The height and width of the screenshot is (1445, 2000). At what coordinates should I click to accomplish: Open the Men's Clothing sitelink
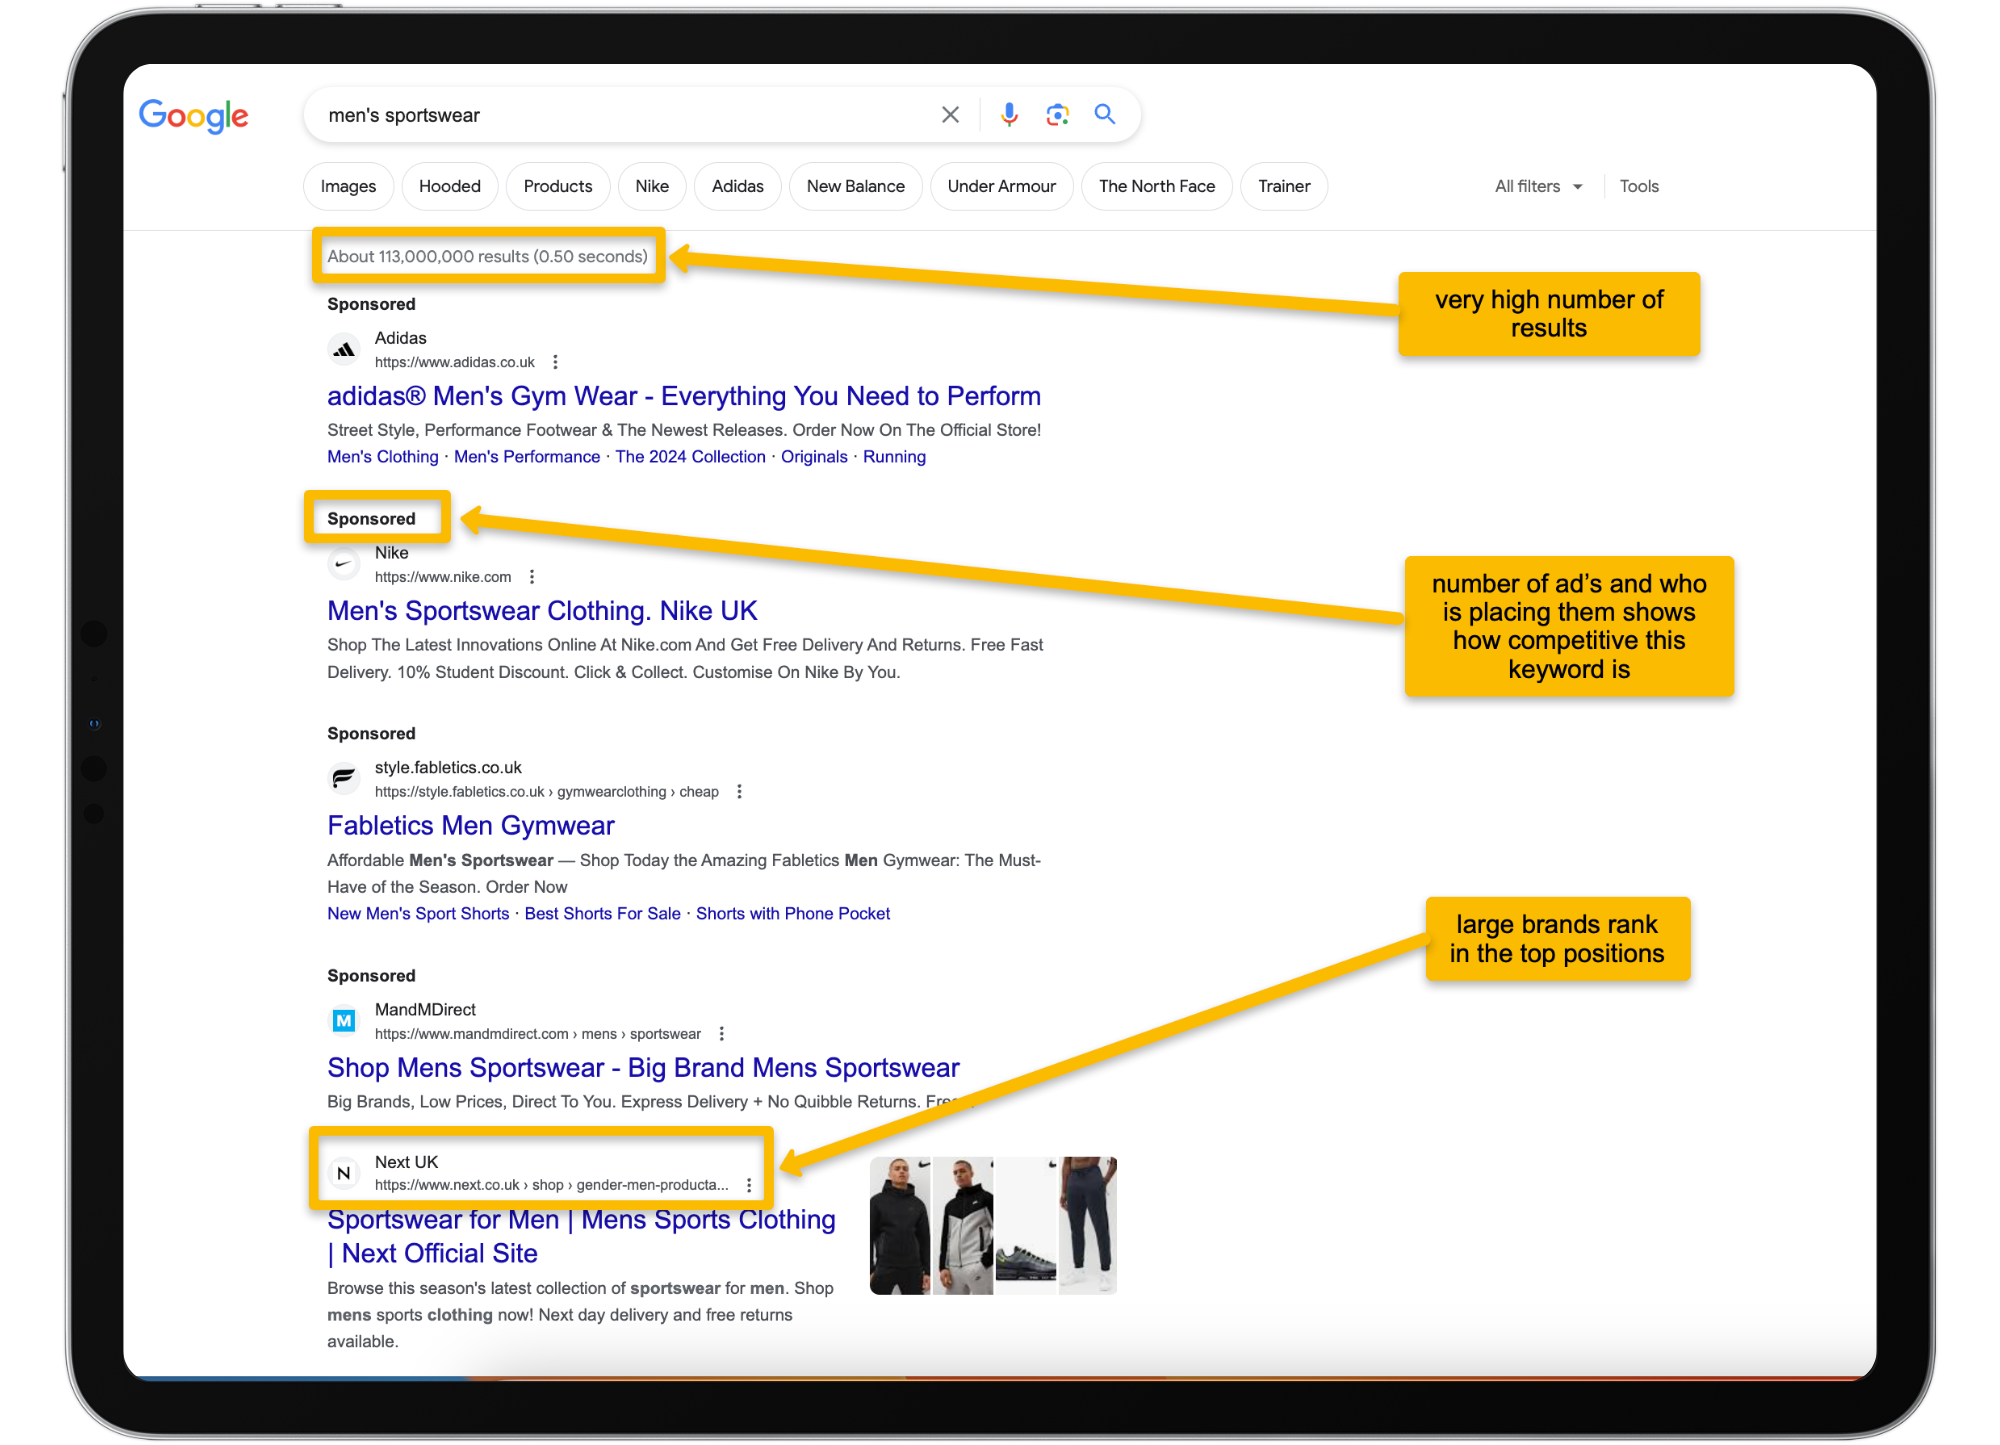tap(383, 457)
